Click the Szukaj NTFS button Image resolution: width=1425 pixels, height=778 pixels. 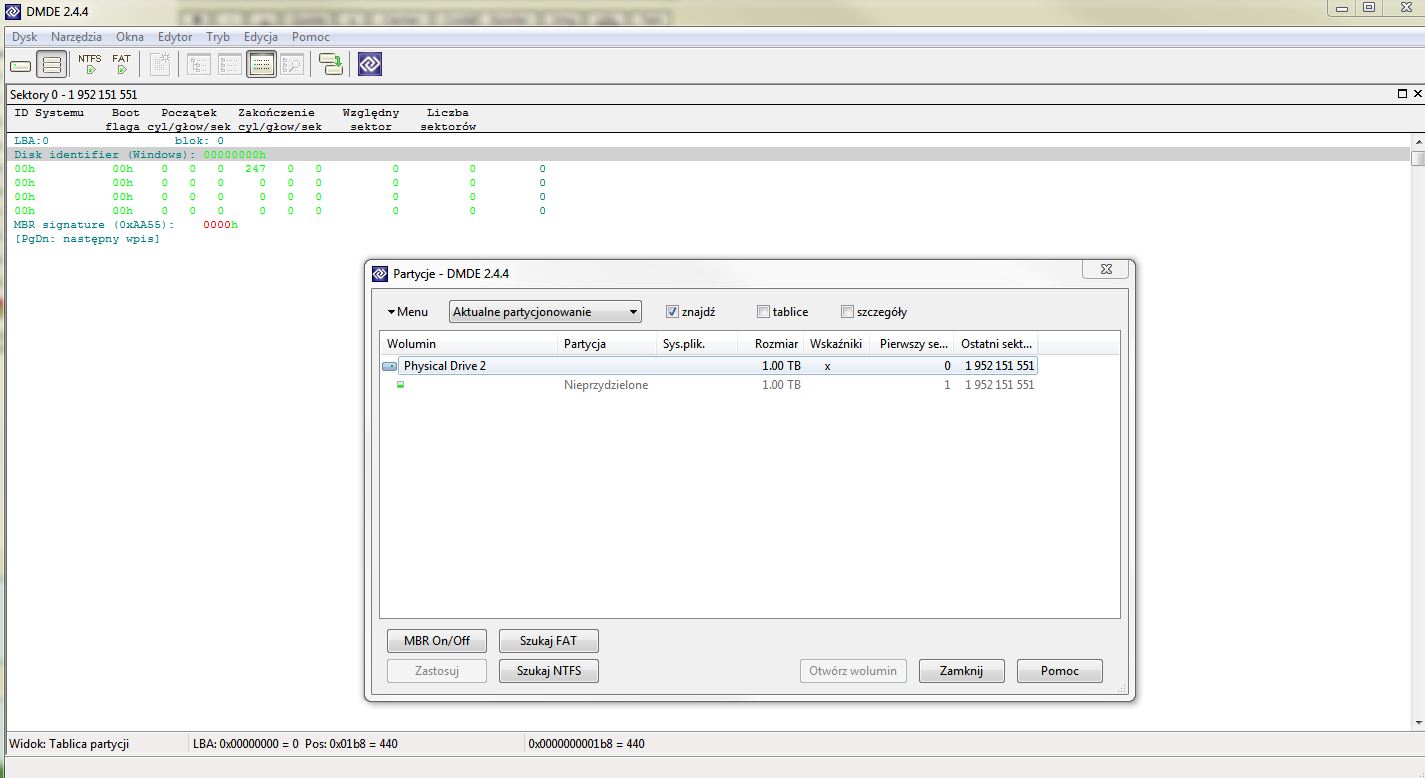click(549, 671)
